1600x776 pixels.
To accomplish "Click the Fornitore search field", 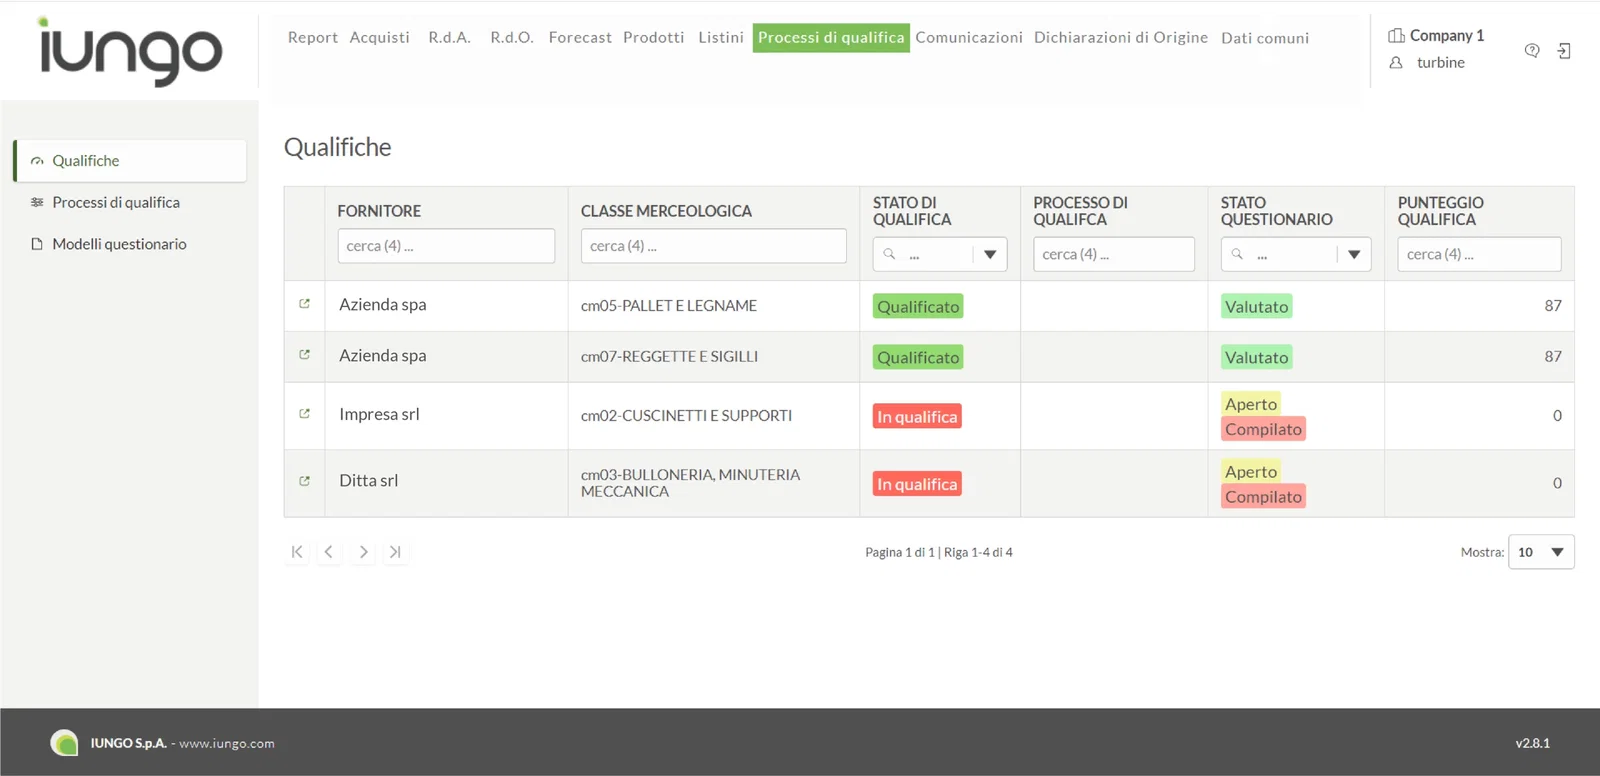I will pyautogui.click(x=446, y=246).
